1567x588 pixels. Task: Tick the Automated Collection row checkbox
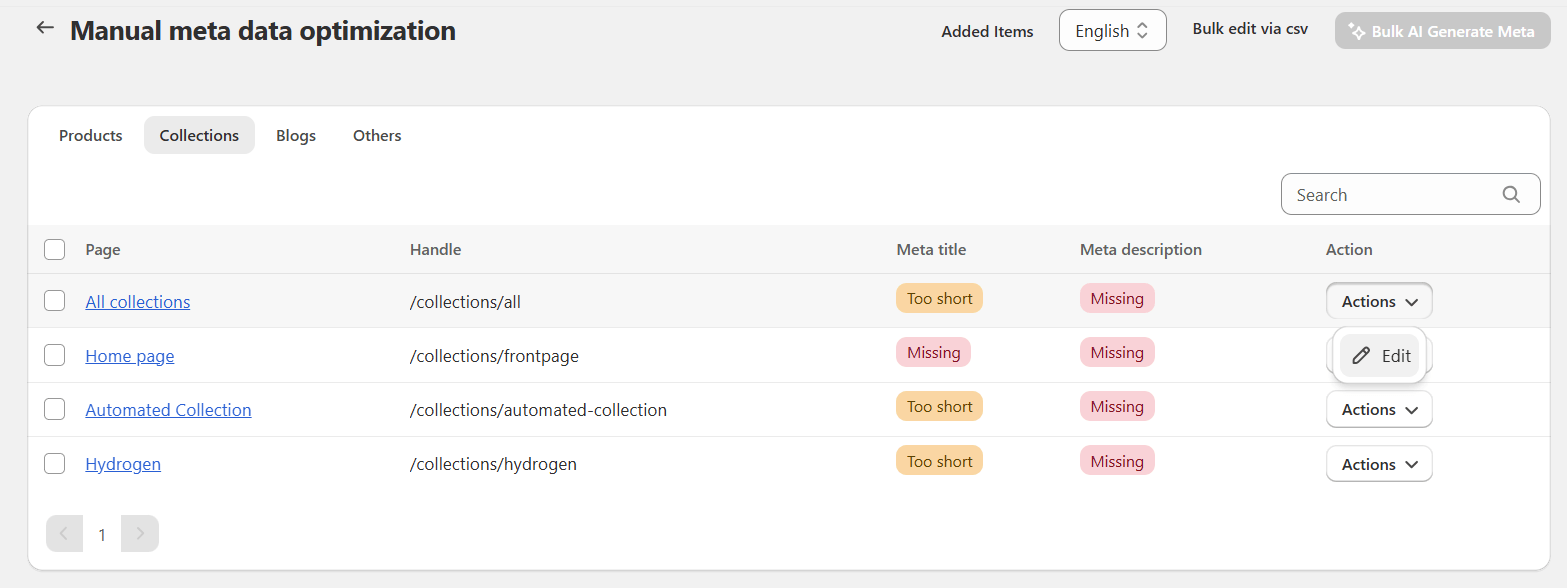(55, 409)
